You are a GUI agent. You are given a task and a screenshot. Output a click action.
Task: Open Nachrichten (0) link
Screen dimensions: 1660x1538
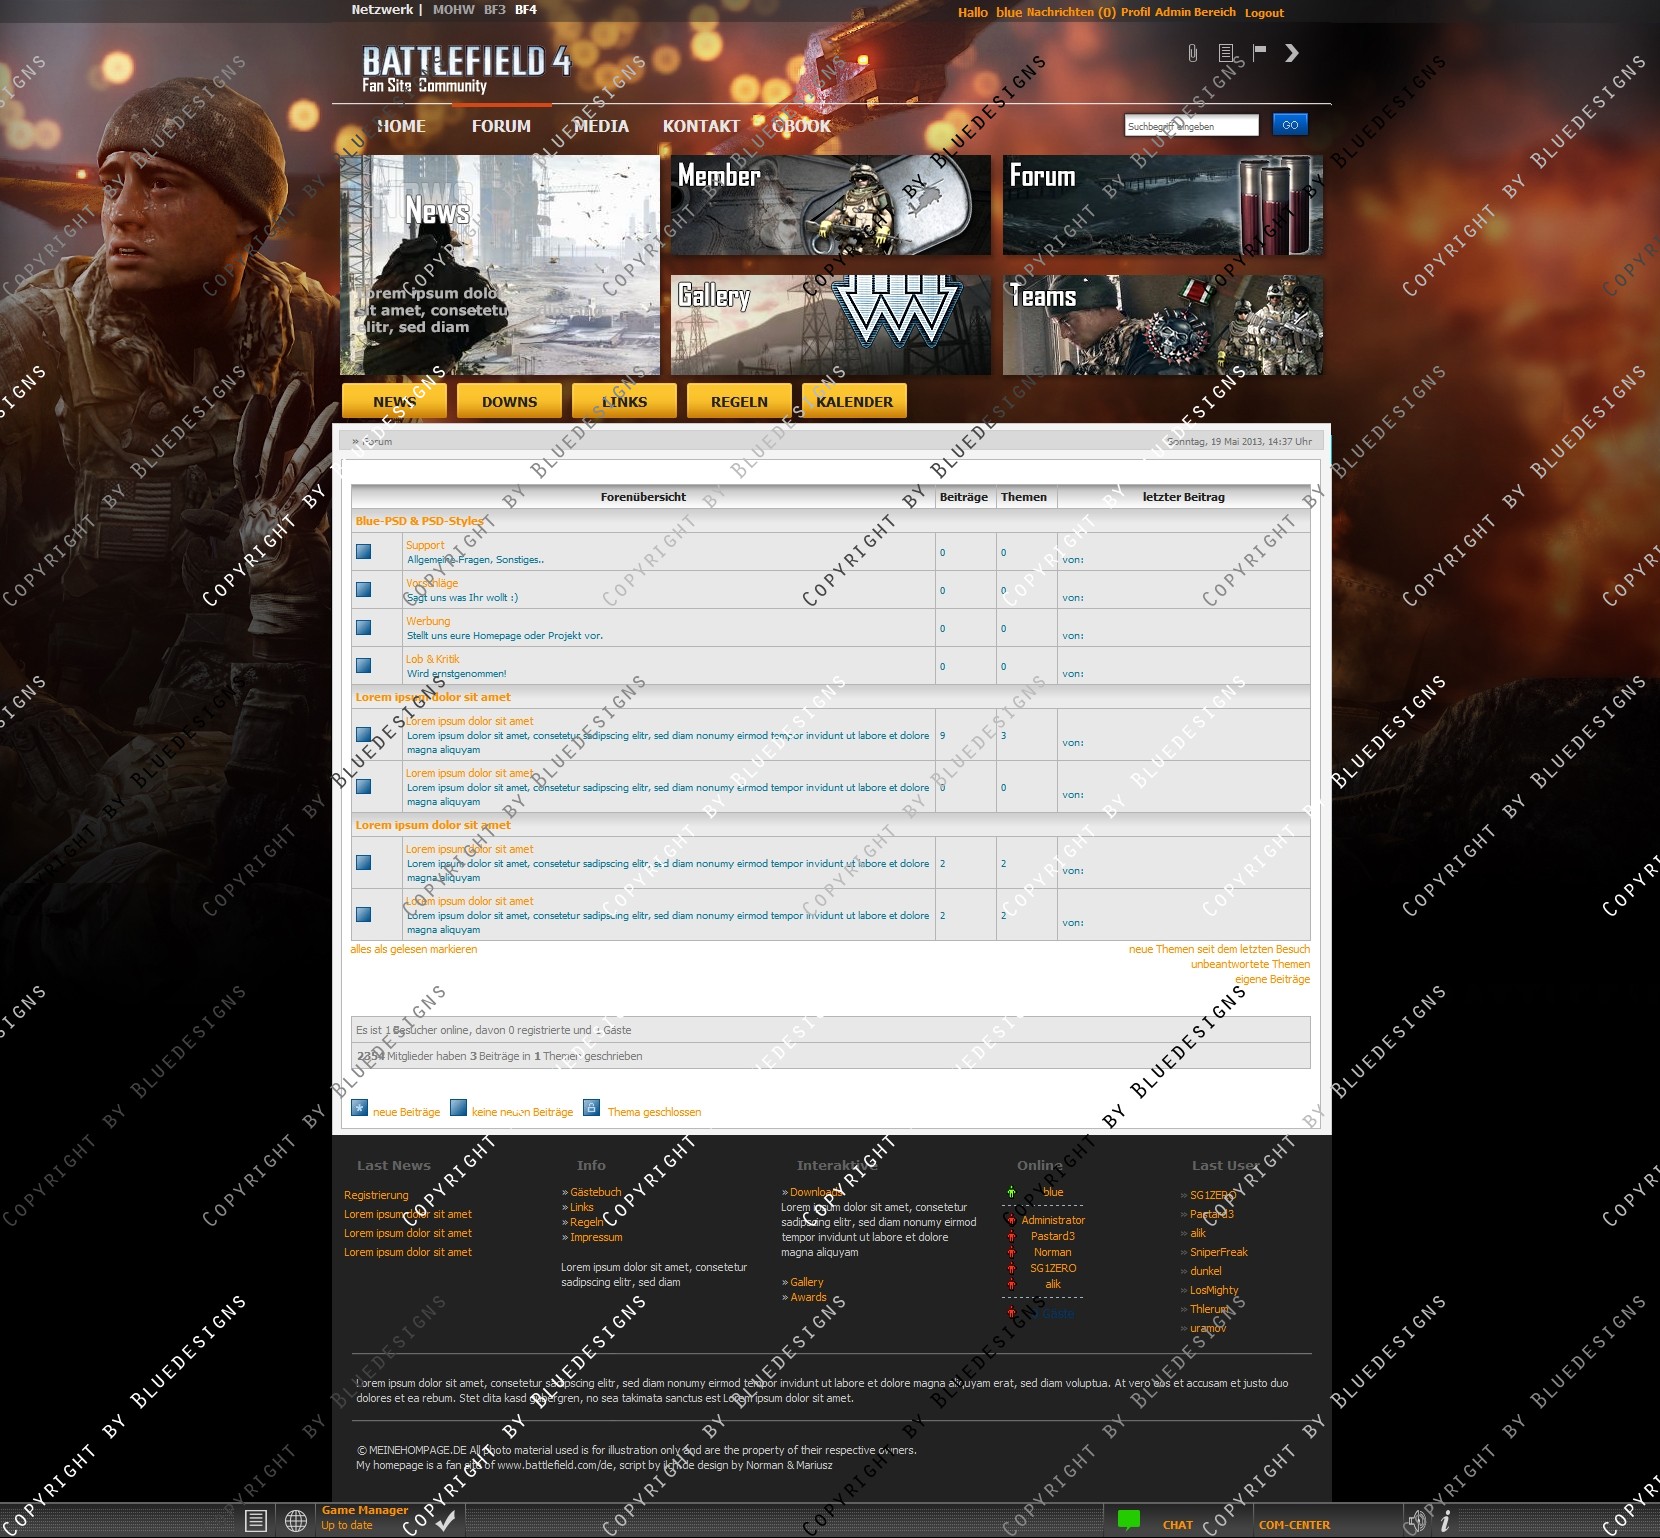click(1071, 12)
